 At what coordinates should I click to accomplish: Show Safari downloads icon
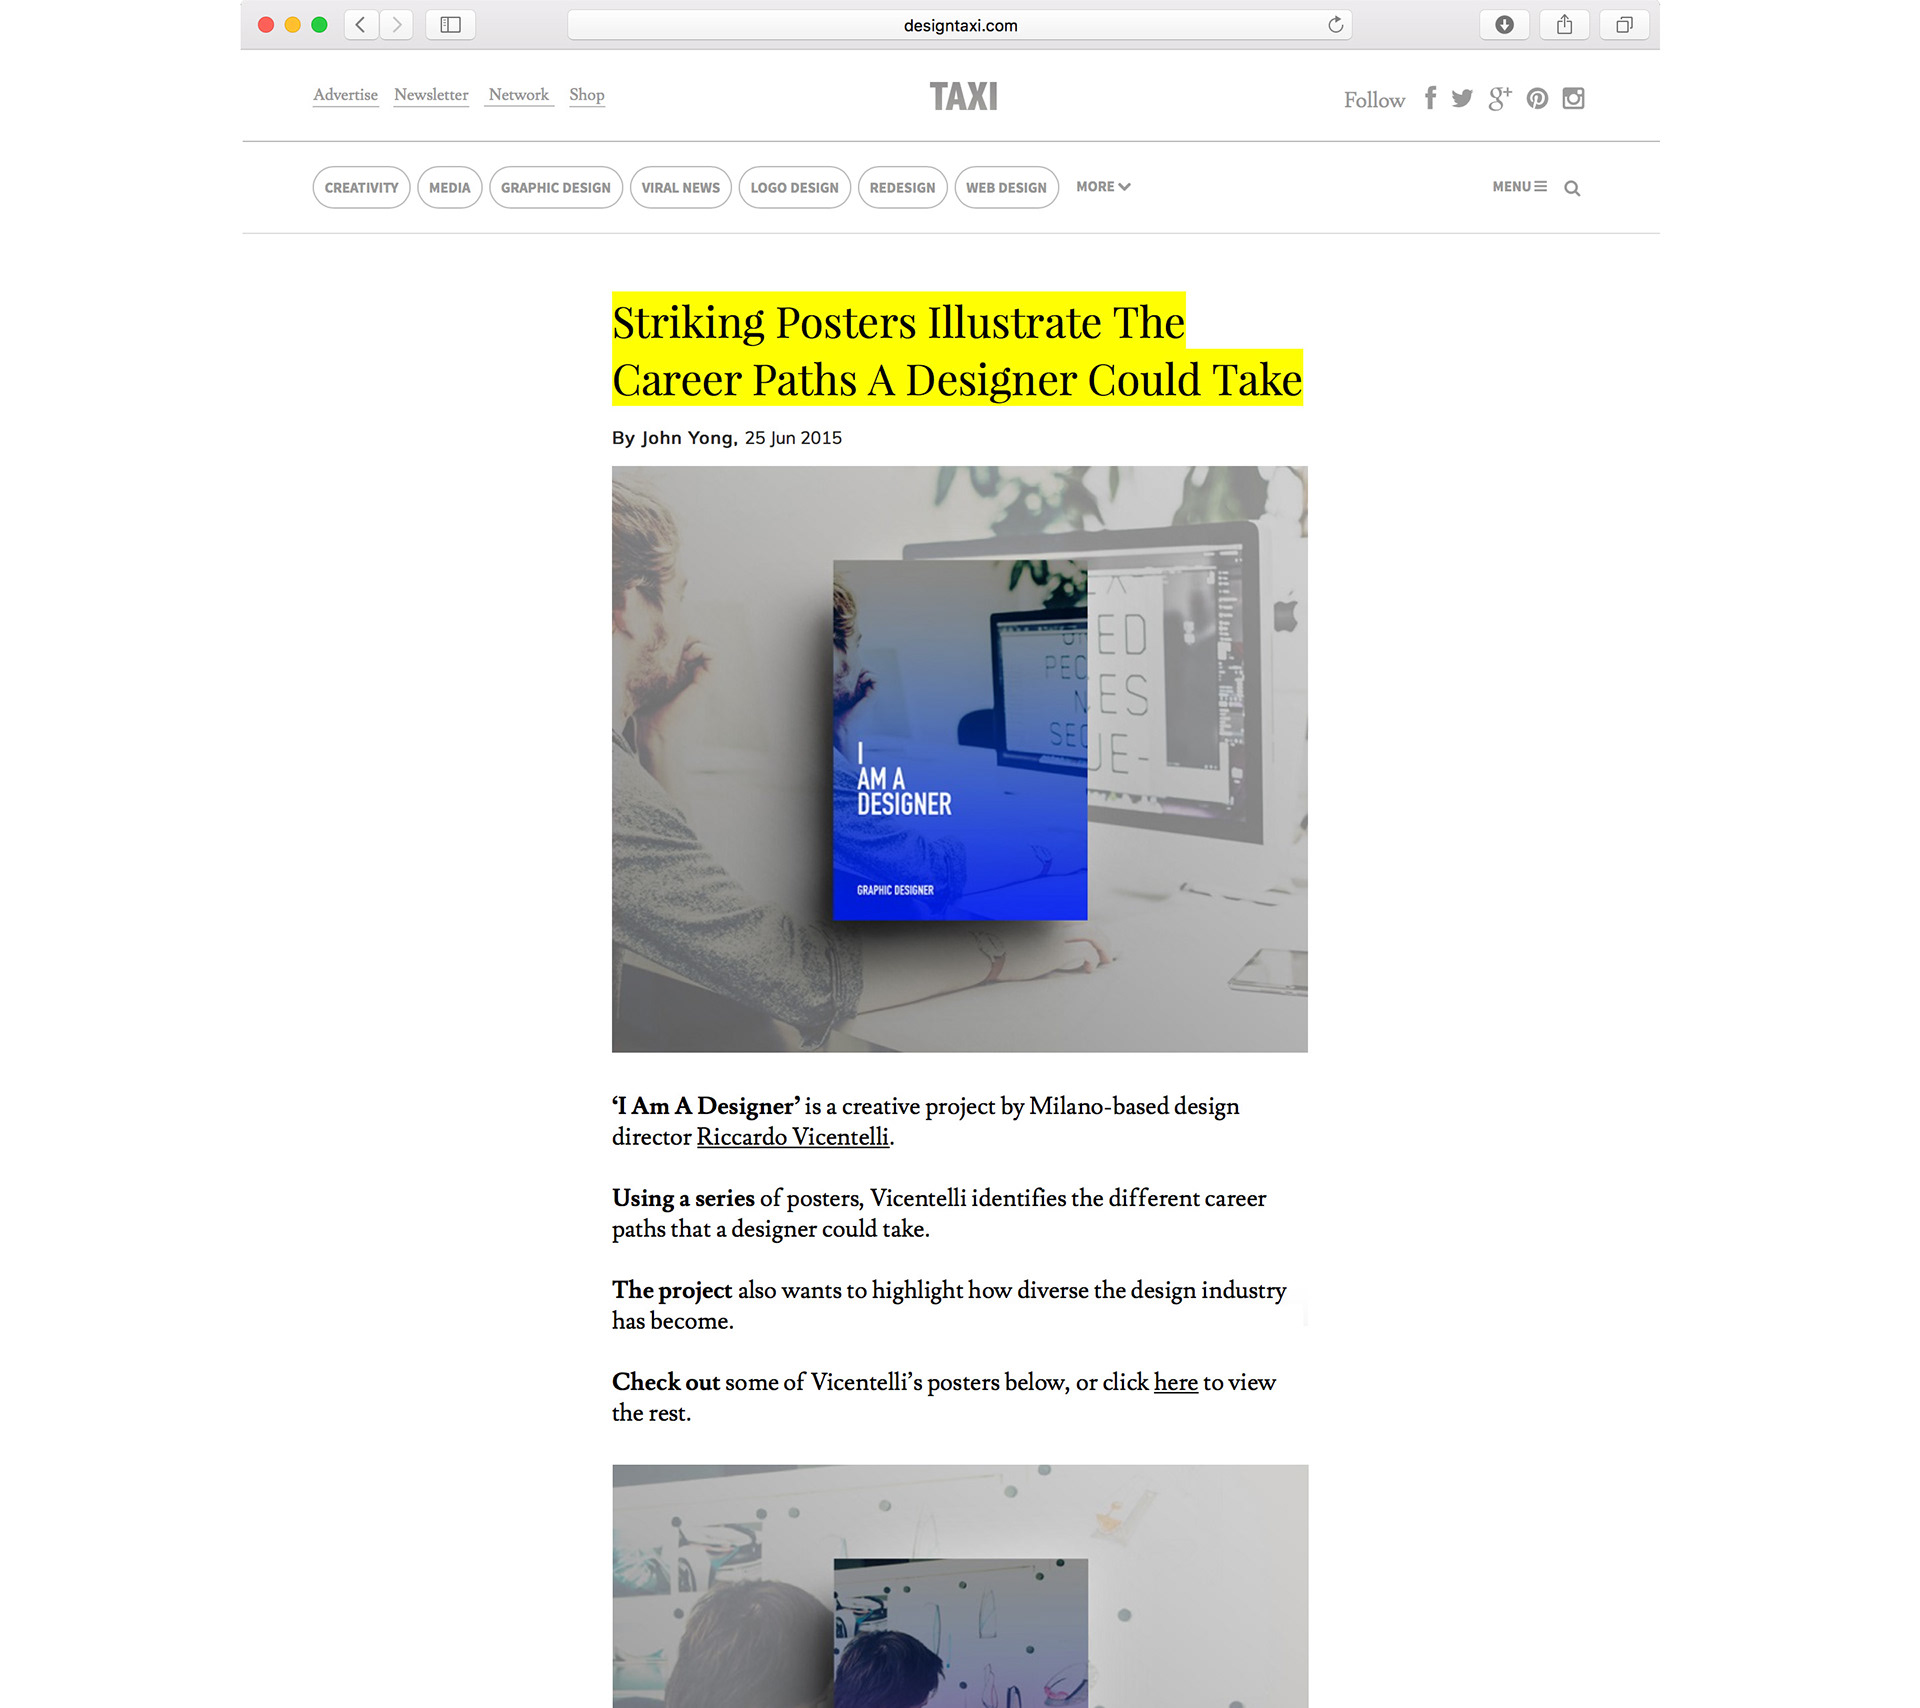[x=1504, y=25]
